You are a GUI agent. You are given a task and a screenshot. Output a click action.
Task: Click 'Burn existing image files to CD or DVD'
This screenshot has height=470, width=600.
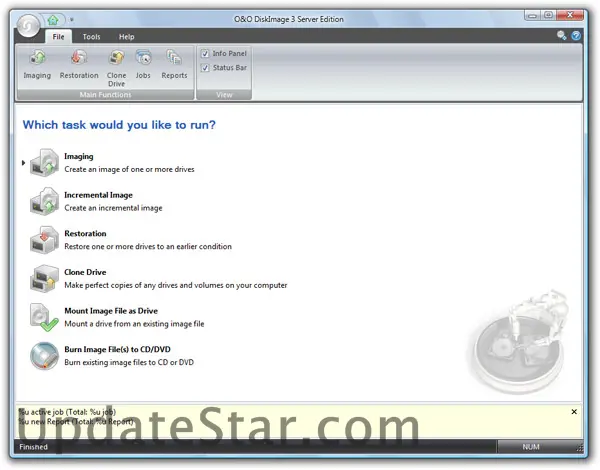129,362
